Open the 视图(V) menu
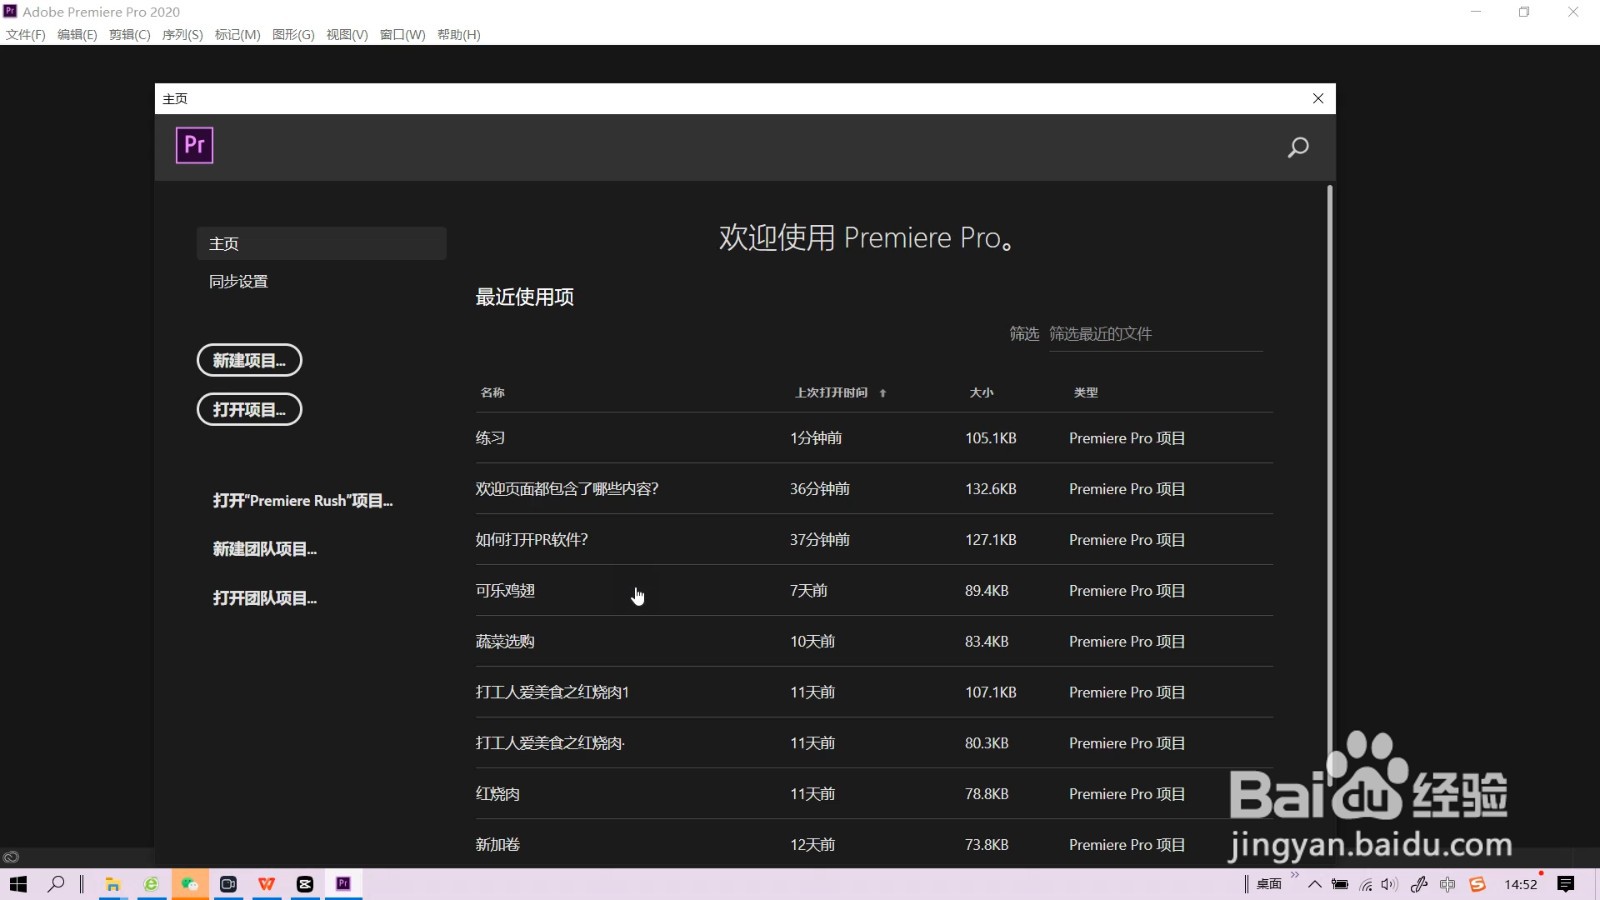This screenshot has width=1600, height=900. tap(347, 35)
